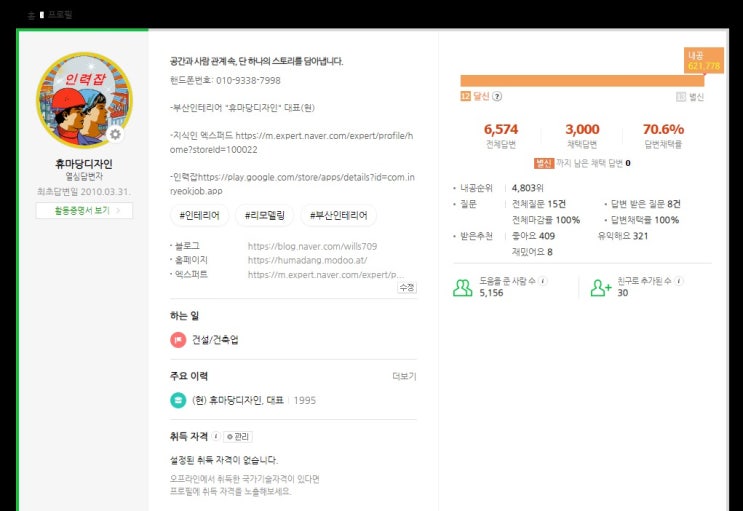Click the red flag 건설/건축업 icon
The height and width of the screenshot is (511, 743).
(178, 340)
